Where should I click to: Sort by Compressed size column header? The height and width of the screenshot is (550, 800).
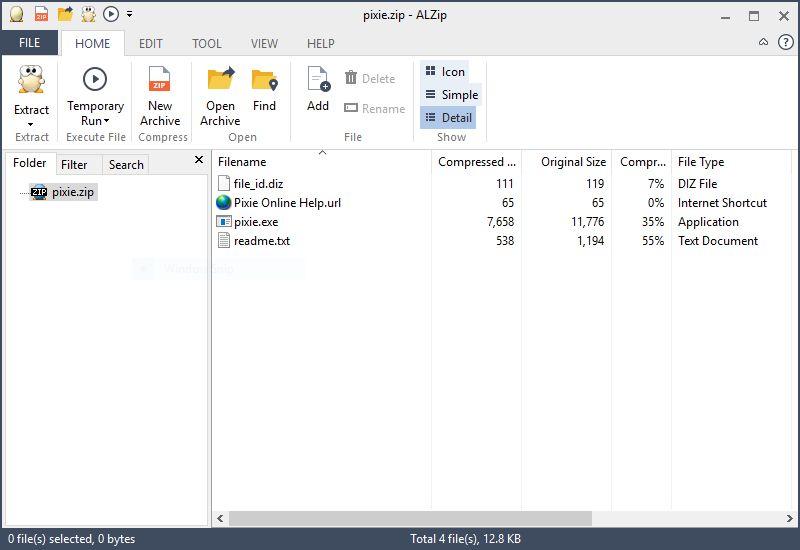pos(477,162)
